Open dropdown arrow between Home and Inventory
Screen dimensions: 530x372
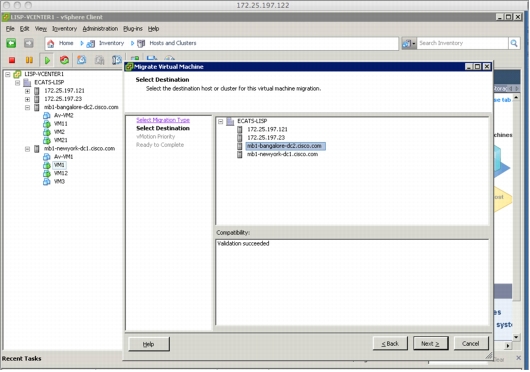pyautogui.click(x=82, y=43)
